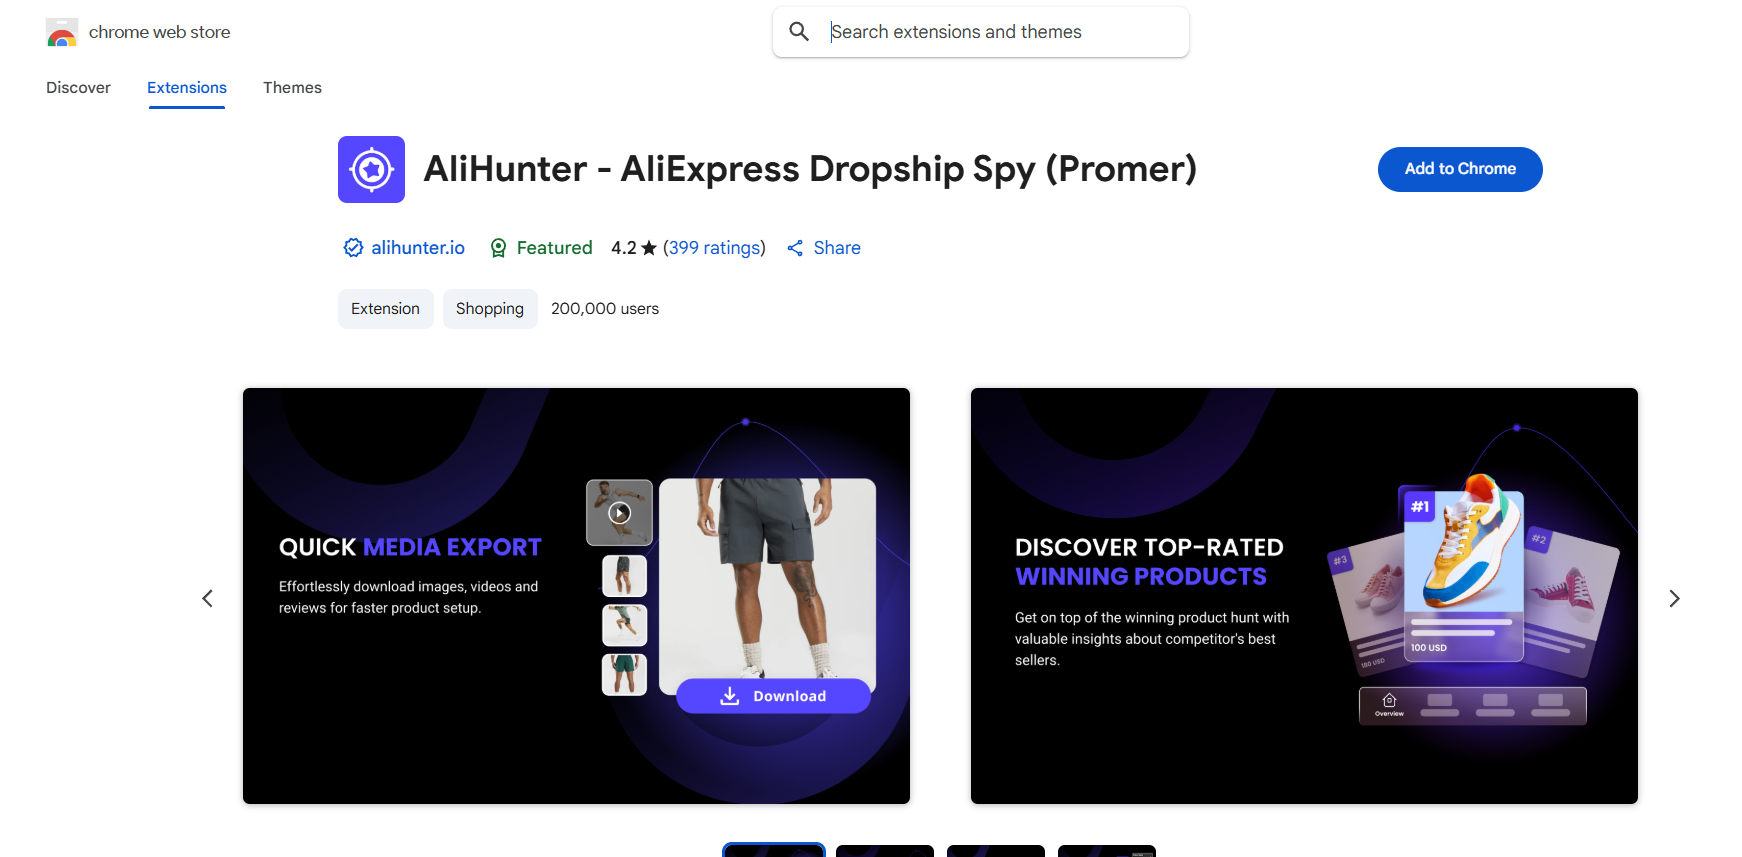Click the rating star icon
The image size is (1742, 857).
[x=649, y=248]
